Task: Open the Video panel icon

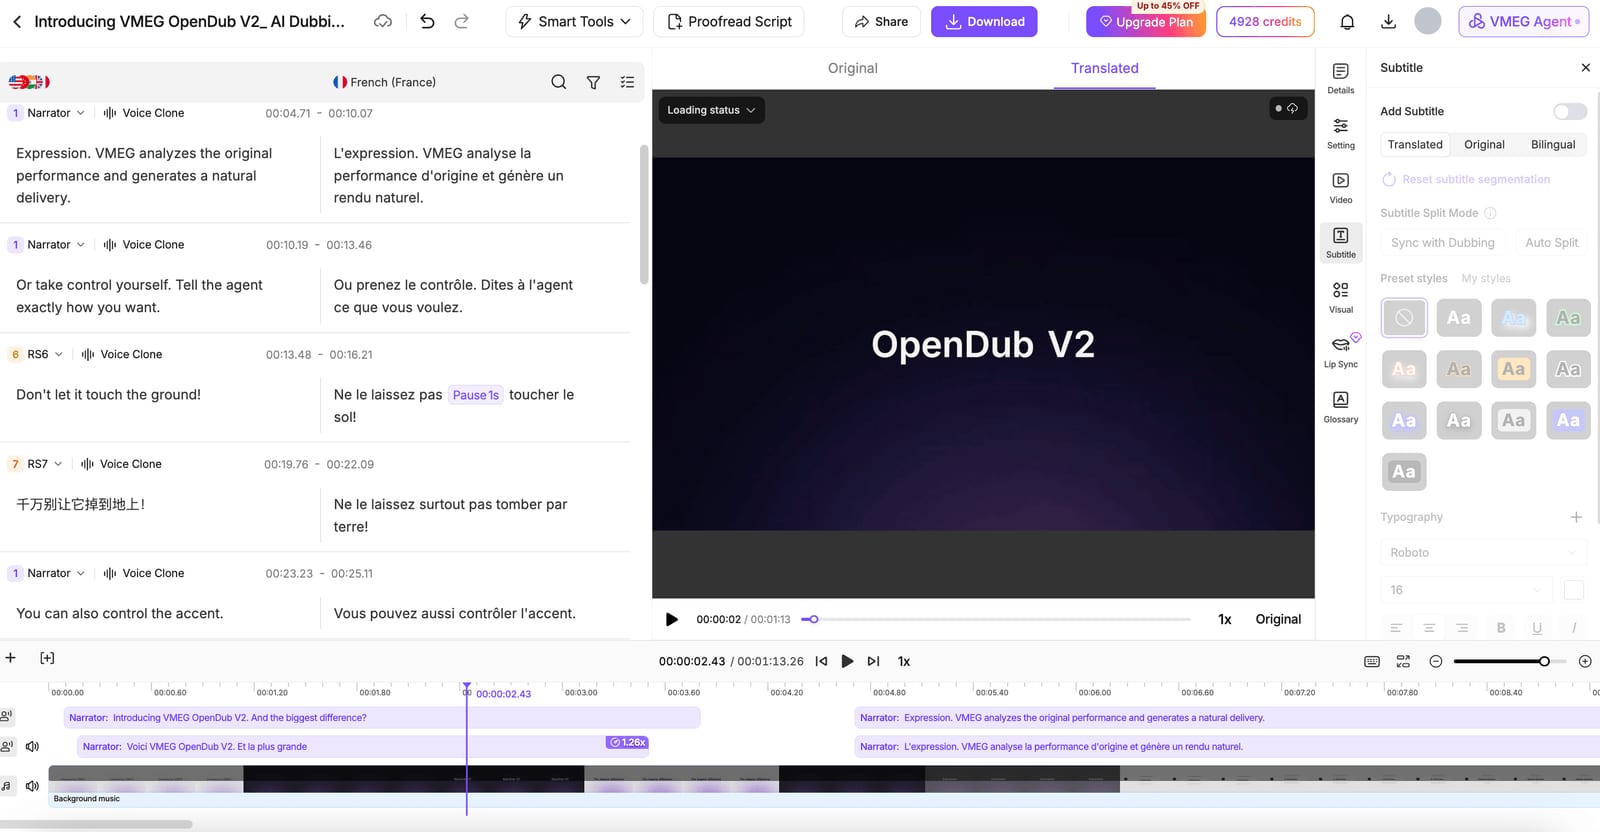Action: click(1341, 188)
